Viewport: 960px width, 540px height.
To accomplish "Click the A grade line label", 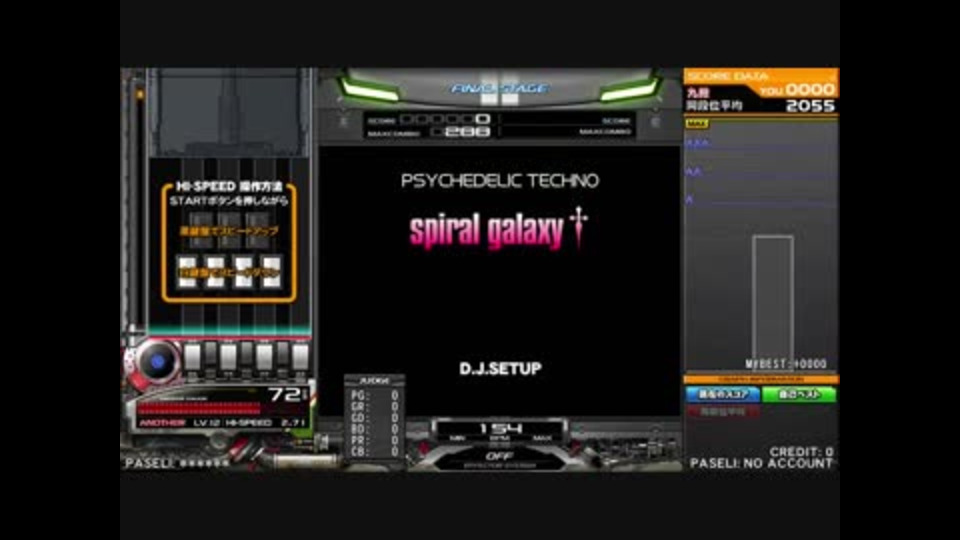I will pyautogui.click(x=690, y=200).
